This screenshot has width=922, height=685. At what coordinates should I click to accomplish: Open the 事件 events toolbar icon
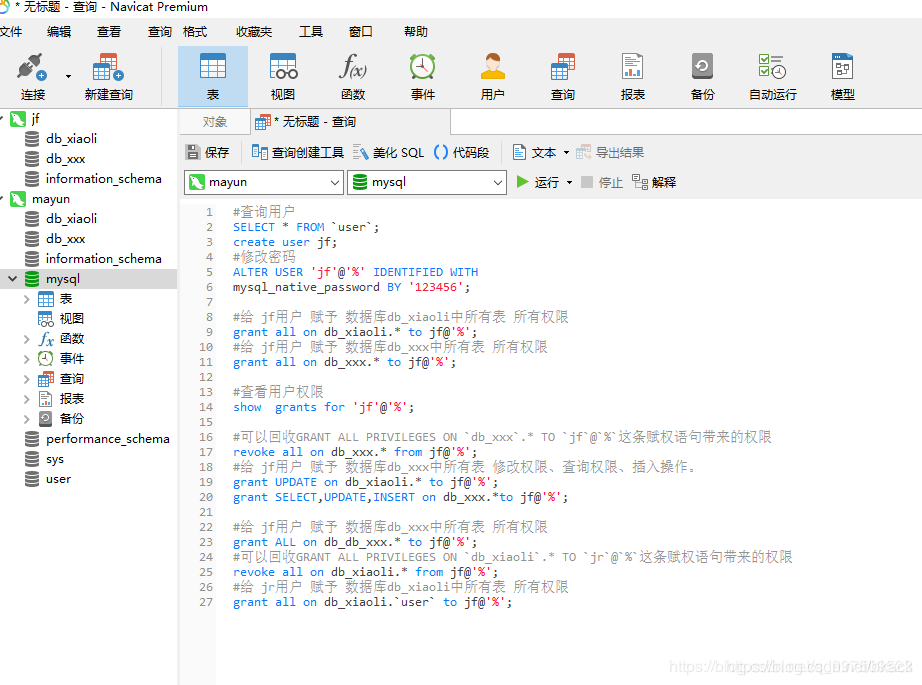click(x=423, y=76)
